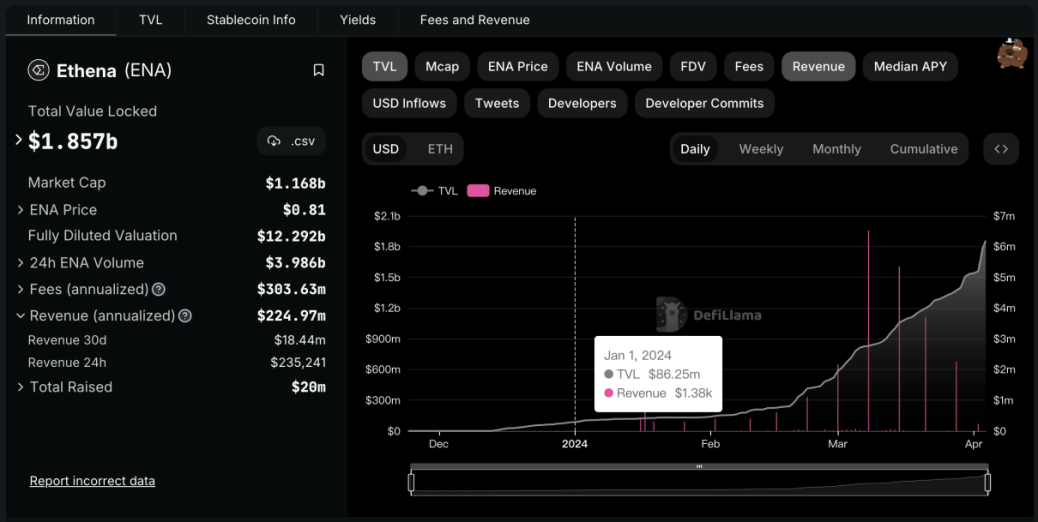Screen dimensions: 1038x522
Task: Toggle the FDV chart metric
Action: tap(692, 66)
